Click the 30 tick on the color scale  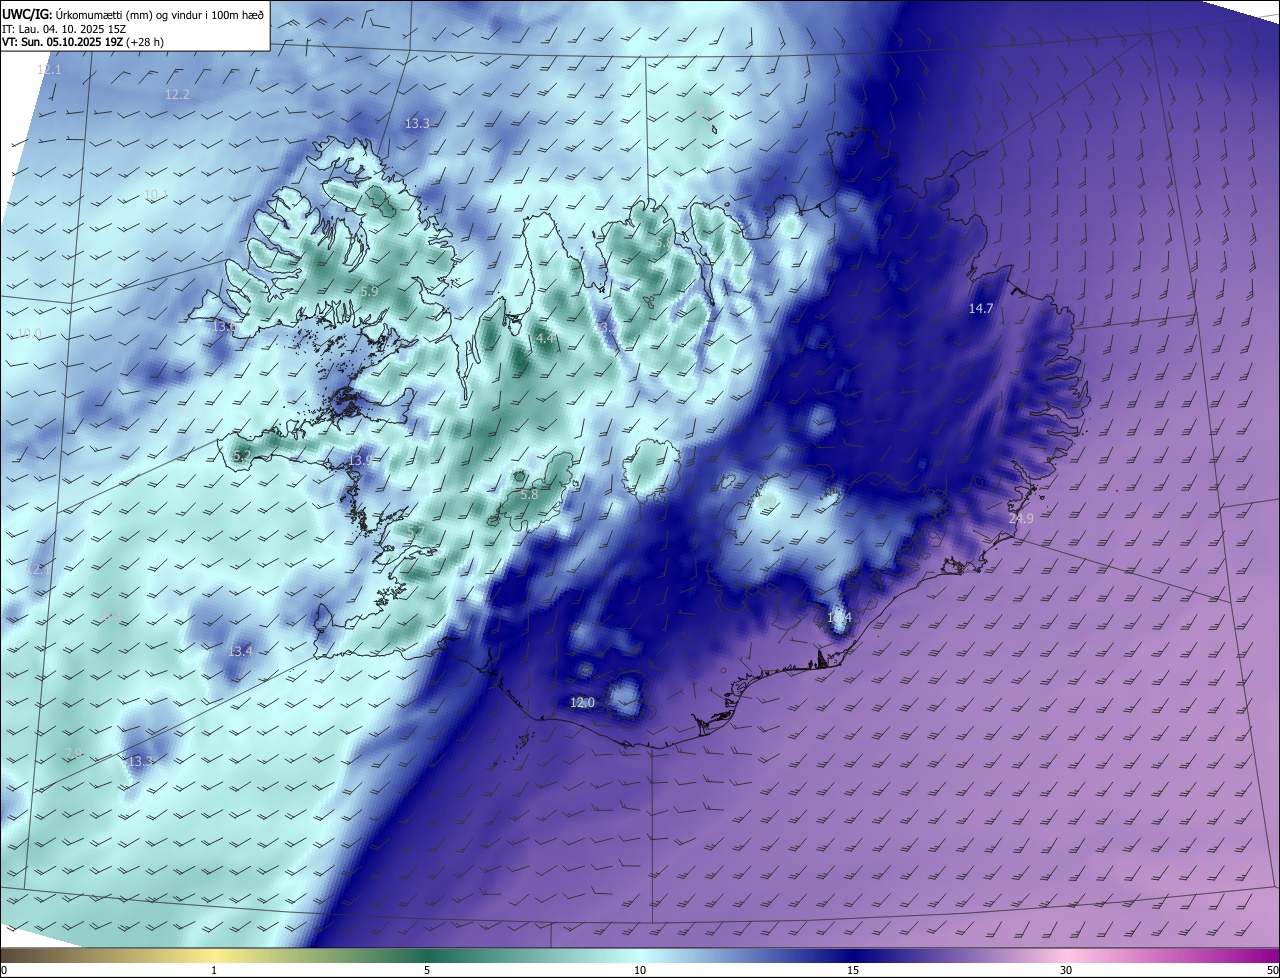tap(1066, 970)
